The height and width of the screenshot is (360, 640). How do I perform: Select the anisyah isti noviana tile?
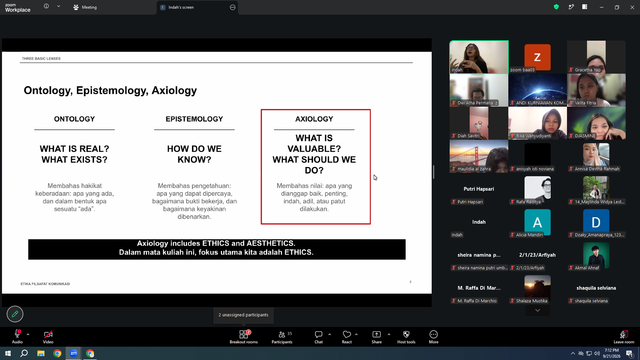pyautogui.click(x=537, y=156)
